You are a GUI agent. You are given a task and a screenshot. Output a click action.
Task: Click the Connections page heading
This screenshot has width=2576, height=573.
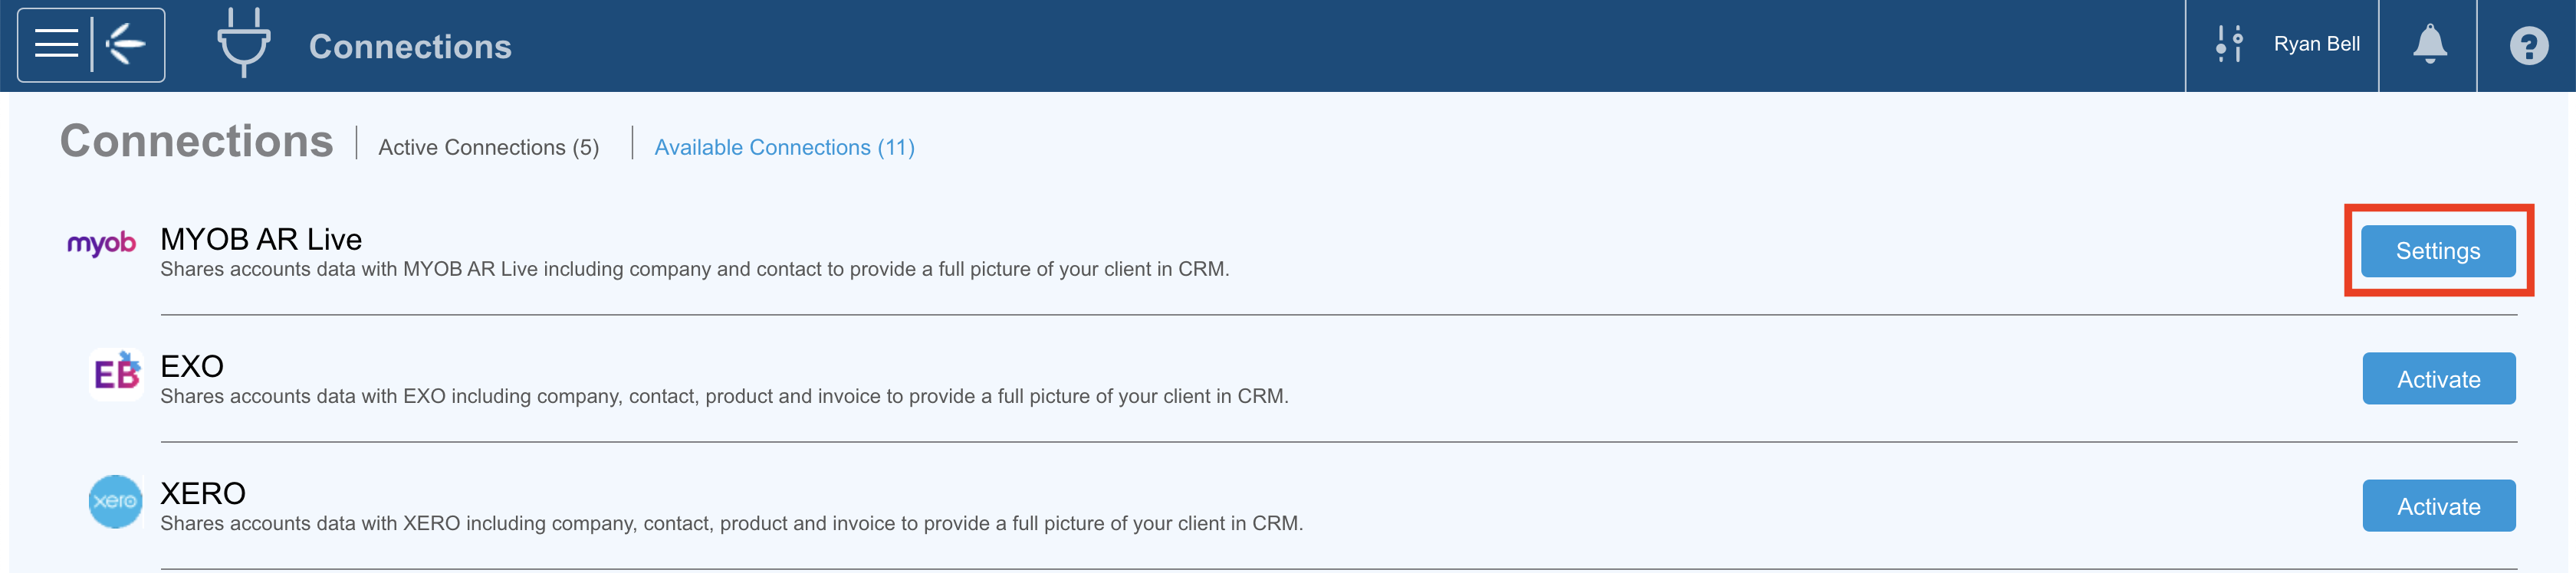click(x=197, y=141)
